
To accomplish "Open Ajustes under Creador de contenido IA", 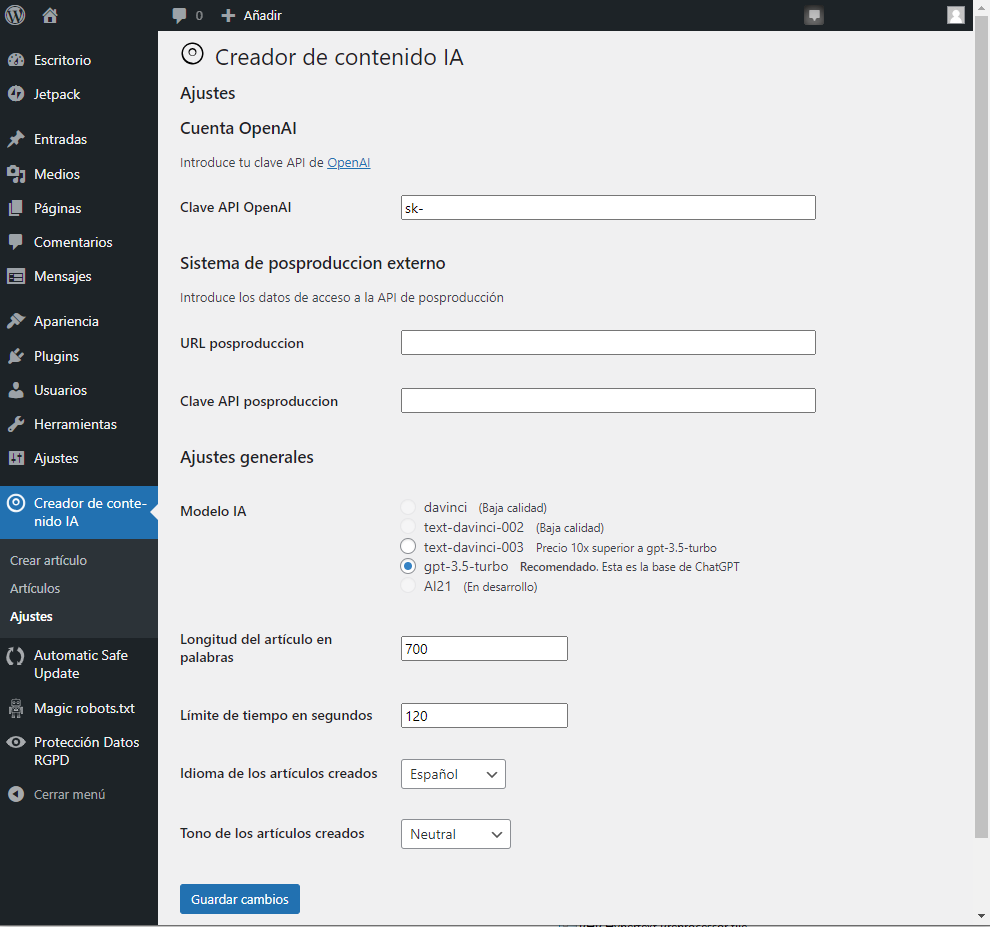I will [32, 616].
